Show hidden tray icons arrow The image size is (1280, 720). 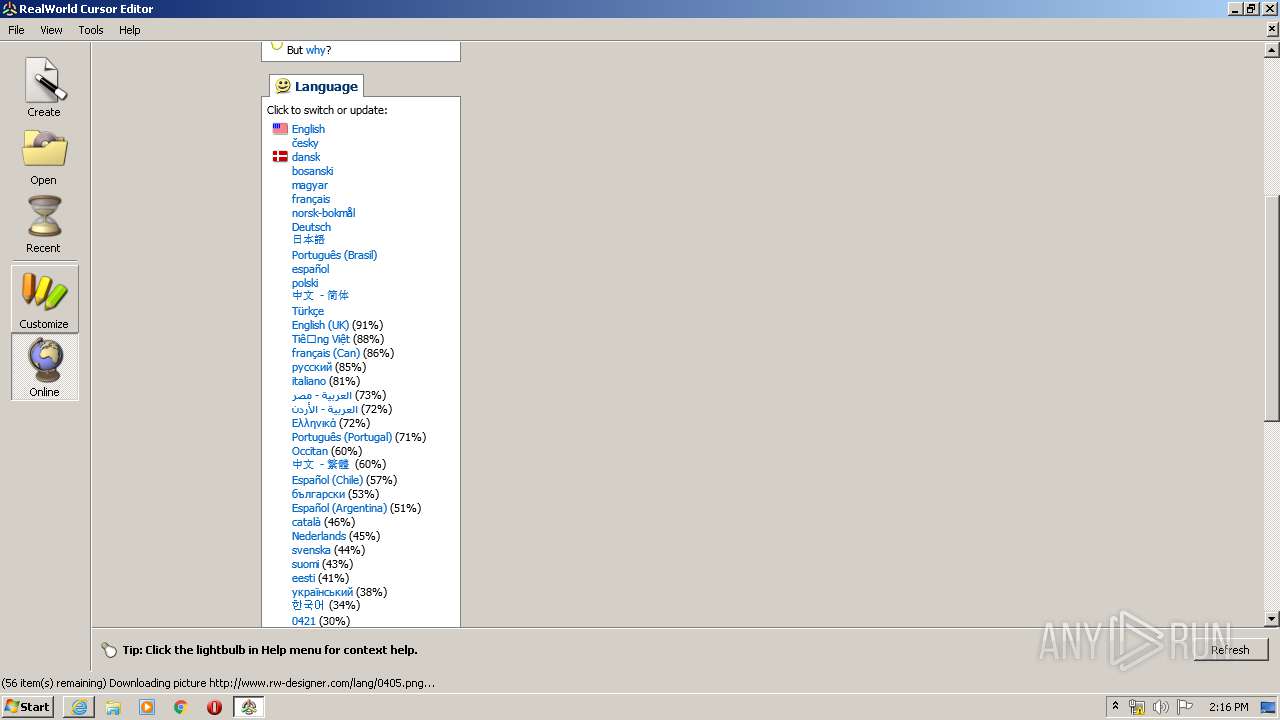(1115, 707)
